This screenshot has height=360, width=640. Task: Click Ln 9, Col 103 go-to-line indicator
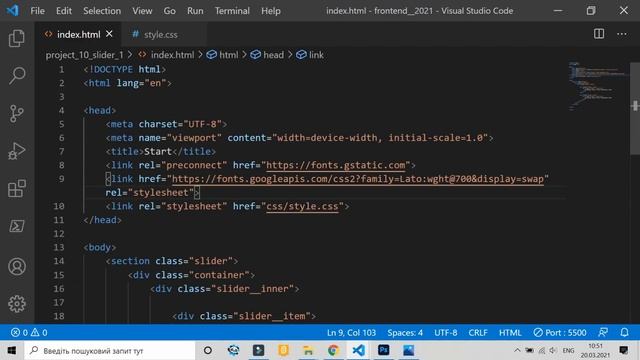pos(351,332)
